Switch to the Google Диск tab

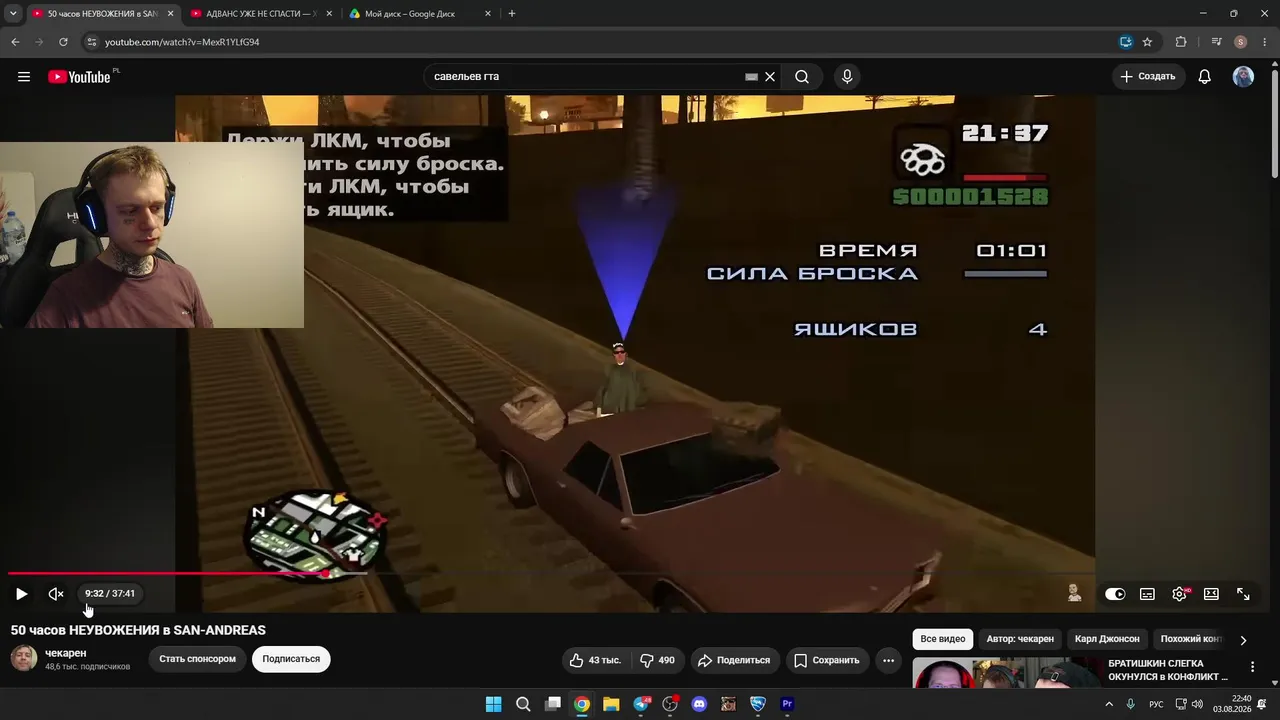point(421,14)
